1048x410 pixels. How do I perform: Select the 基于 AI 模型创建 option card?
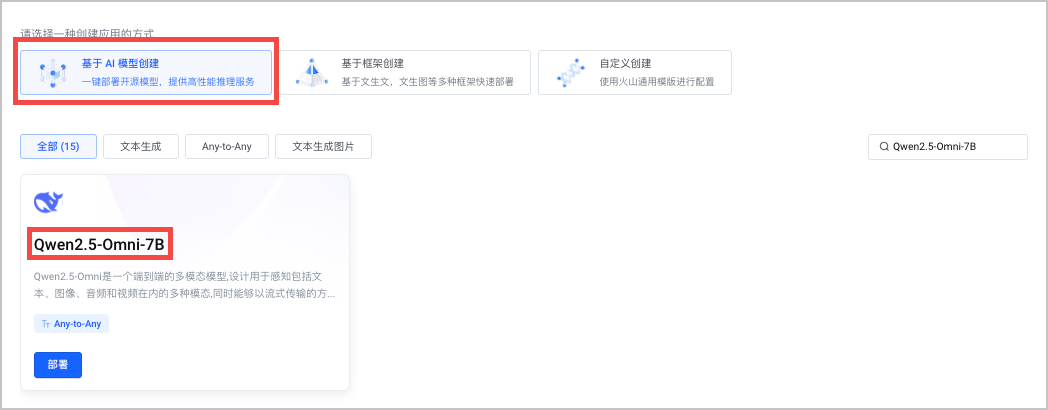click(146, 72)
